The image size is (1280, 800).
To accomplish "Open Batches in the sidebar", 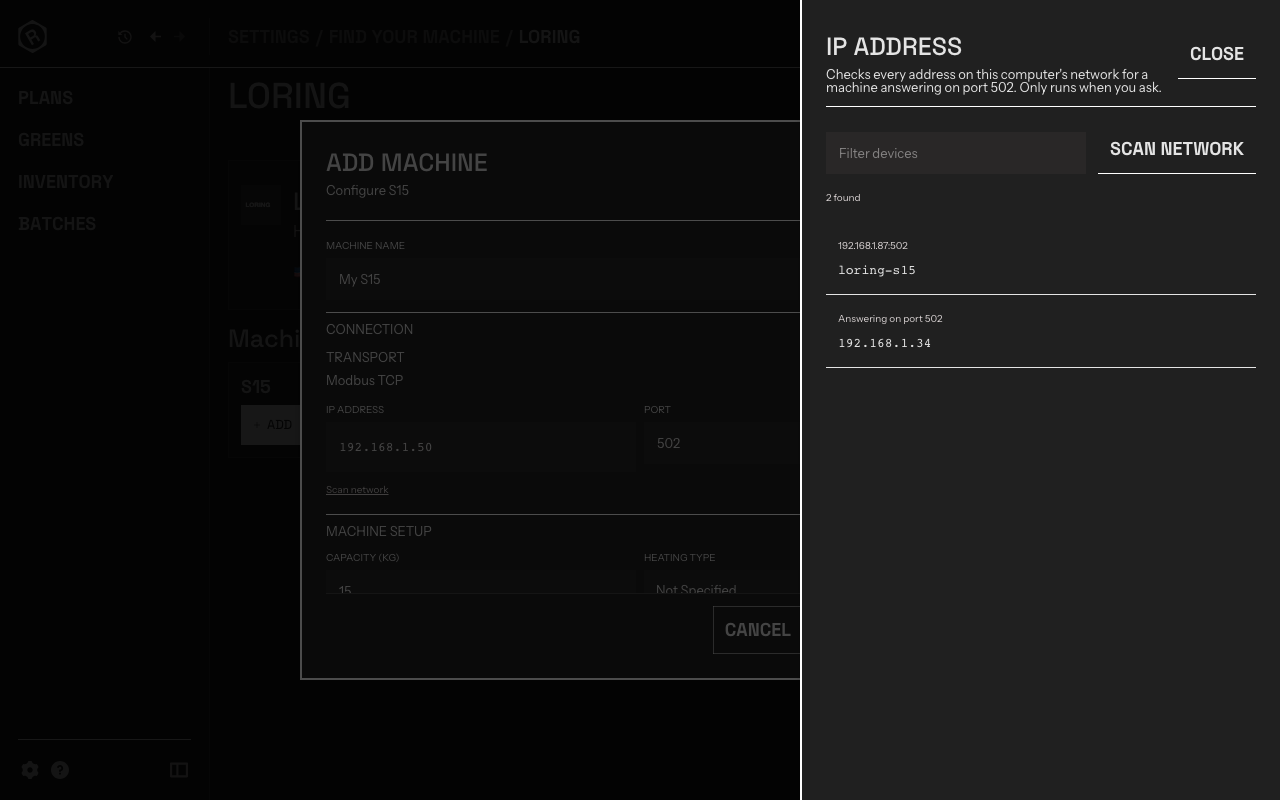I will coord(57,224).
